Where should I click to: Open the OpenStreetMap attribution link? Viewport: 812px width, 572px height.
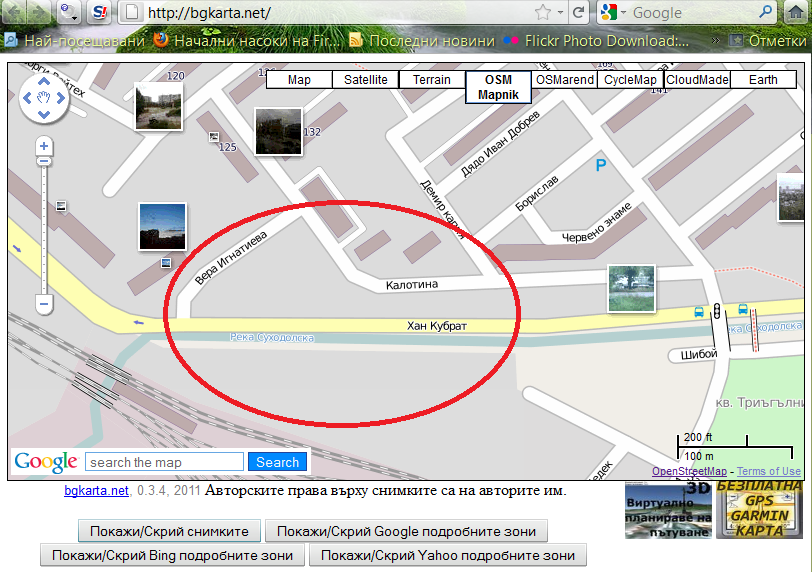click(x=691, y=471)
